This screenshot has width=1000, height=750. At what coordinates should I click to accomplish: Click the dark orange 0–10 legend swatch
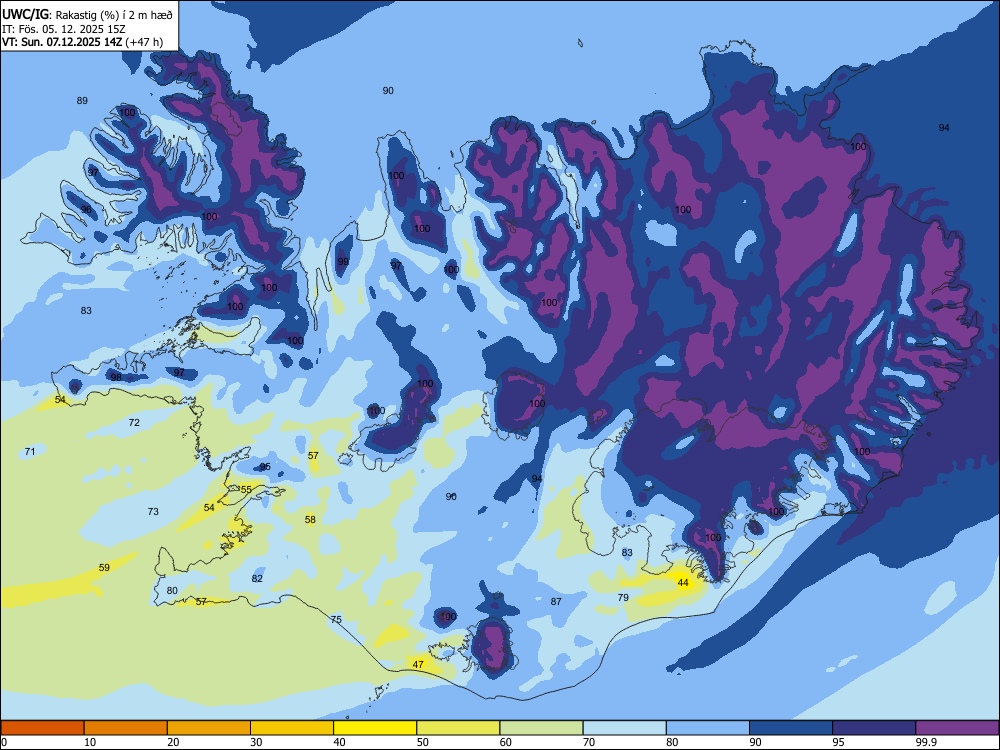tap(43, 728)
